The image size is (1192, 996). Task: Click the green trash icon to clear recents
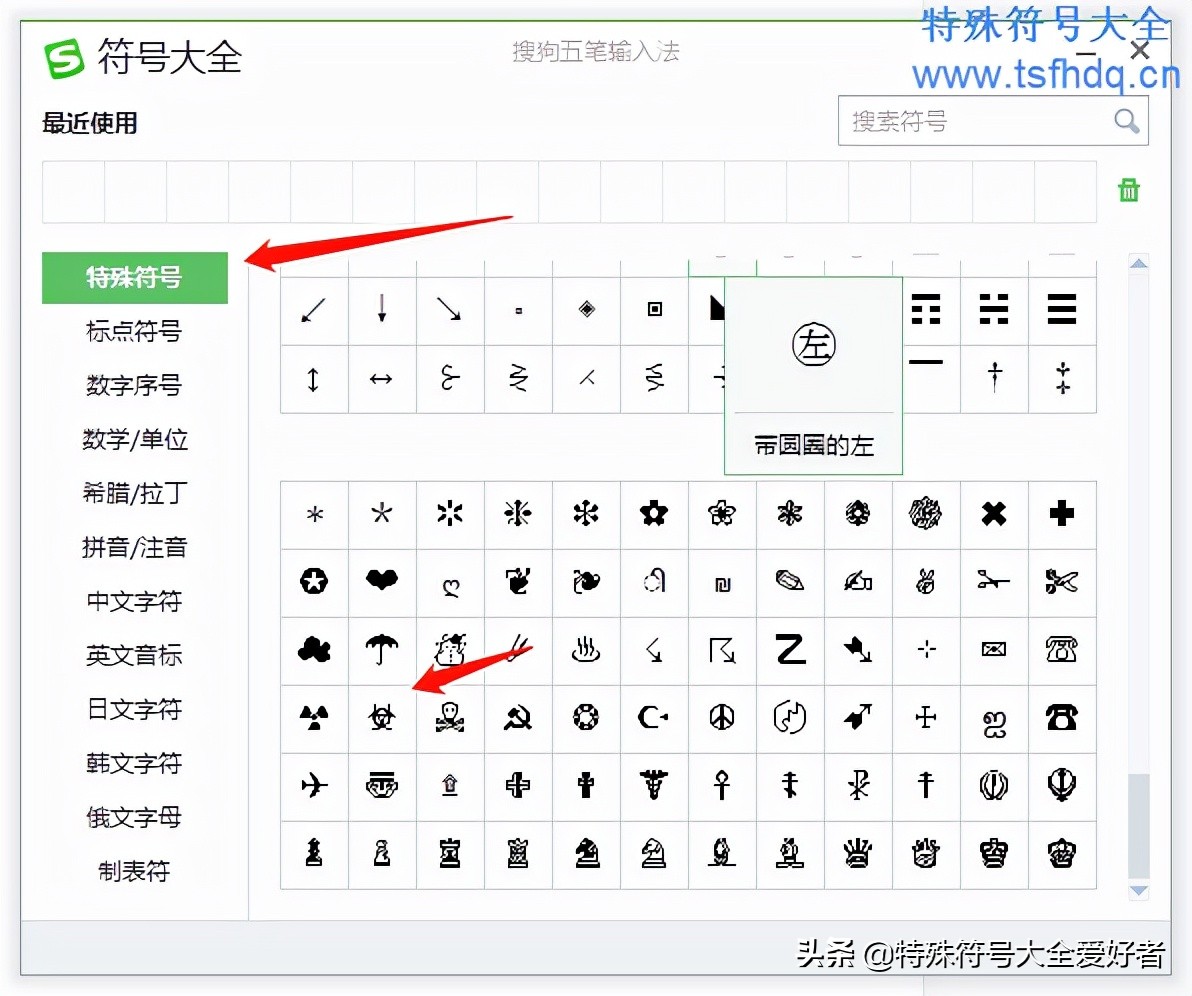(1129, 190)
